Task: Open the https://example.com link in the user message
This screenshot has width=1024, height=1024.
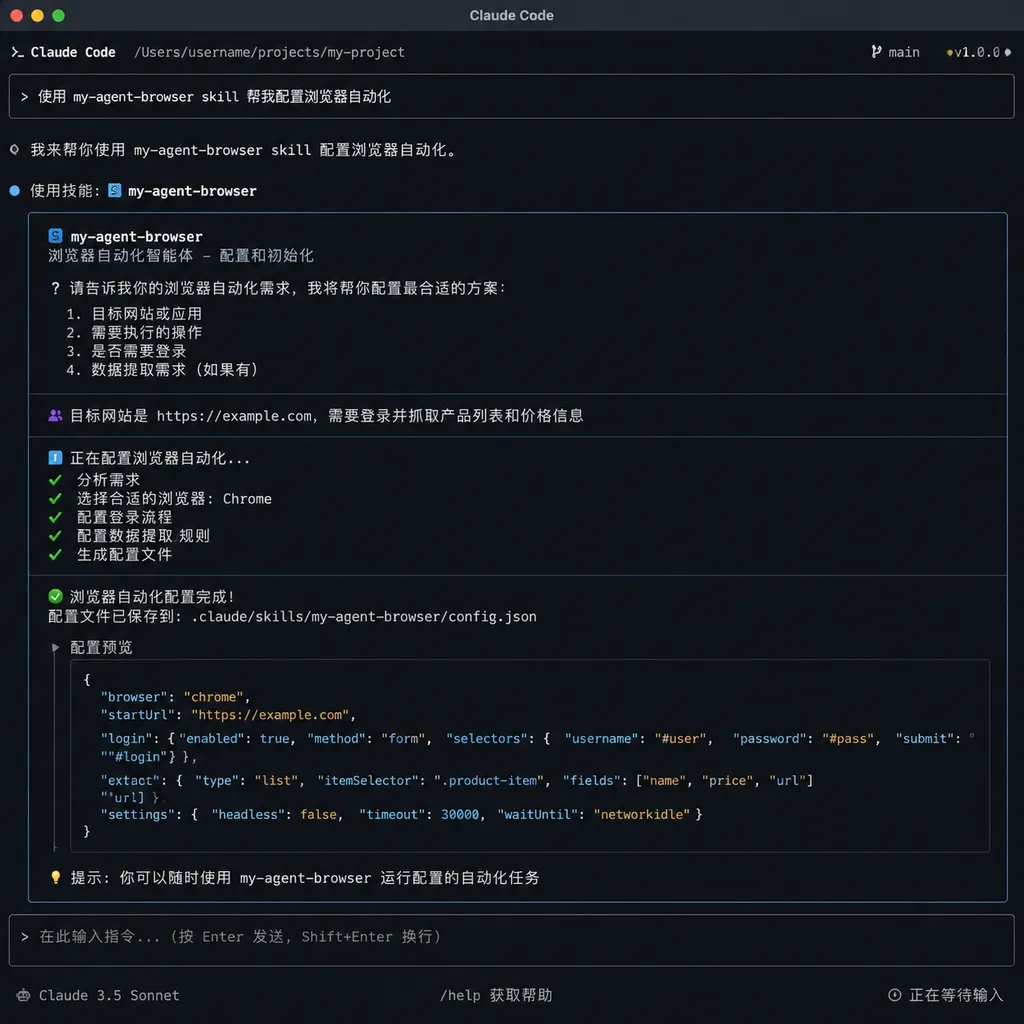Action: pyautogui.click(x=234, y=416)
